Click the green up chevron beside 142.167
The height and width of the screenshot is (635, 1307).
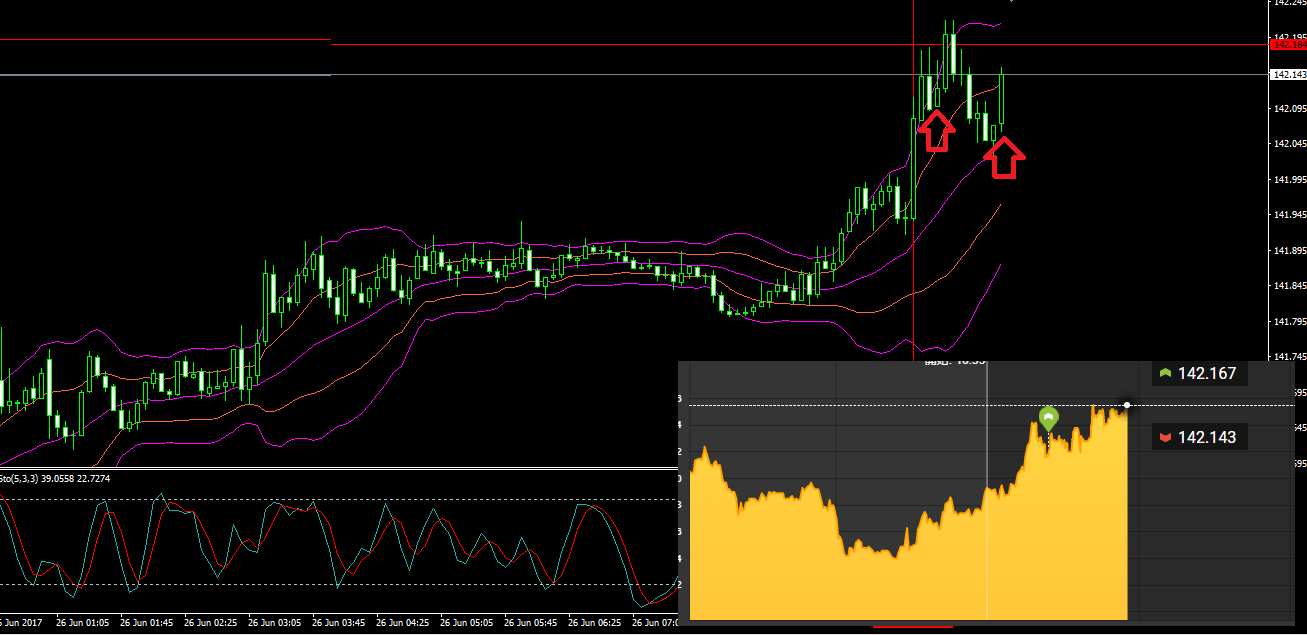(1164, 374)
